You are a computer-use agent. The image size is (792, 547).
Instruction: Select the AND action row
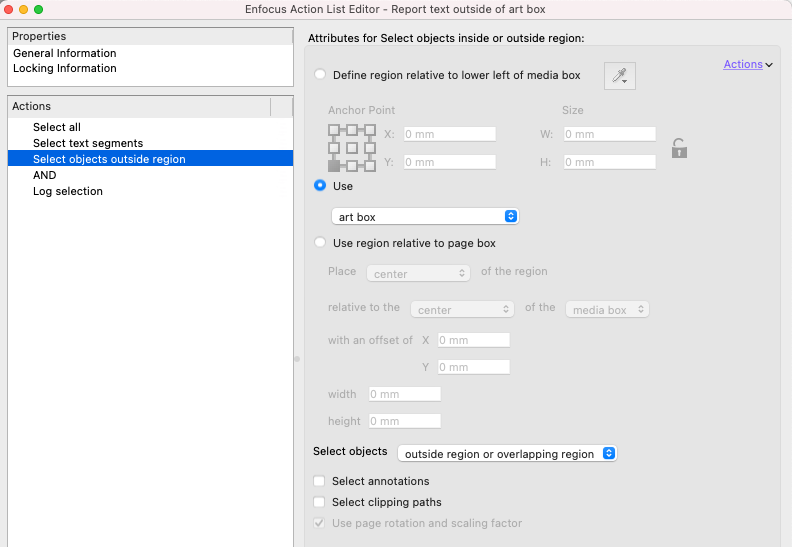(x=151, y=175)
